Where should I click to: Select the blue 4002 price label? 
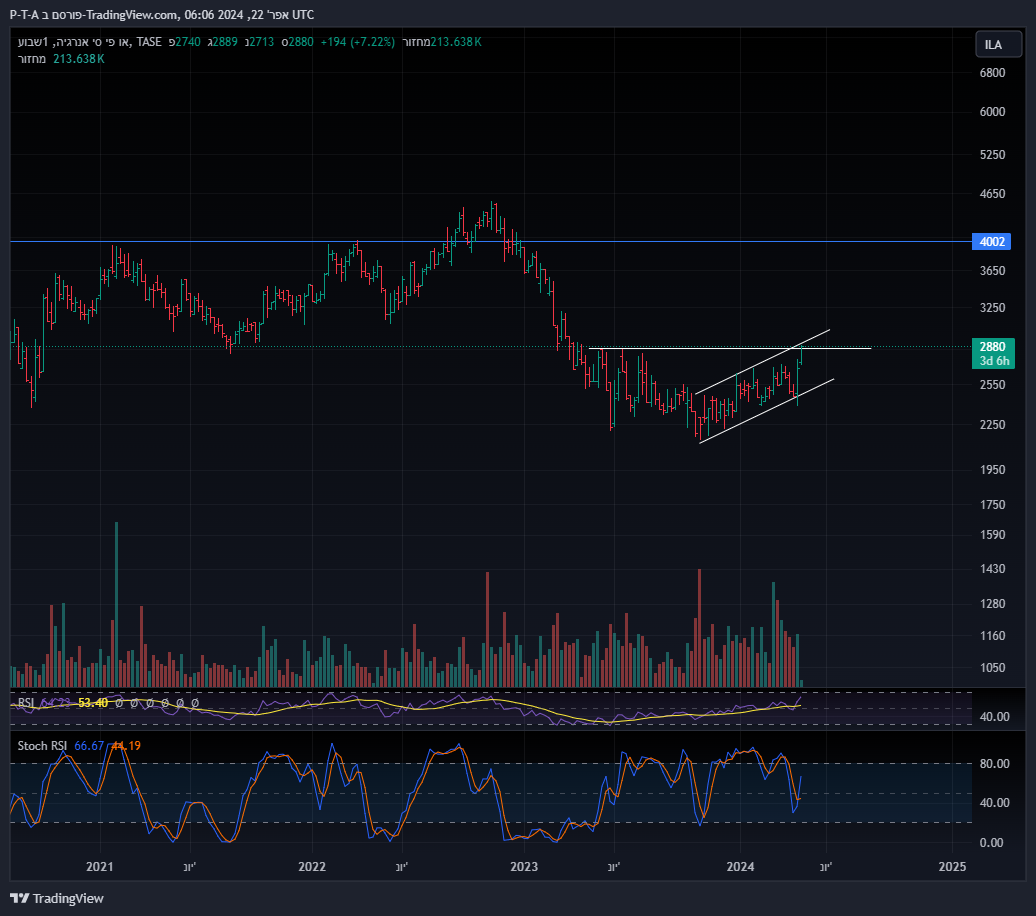pyautogui.click(x=993, y=241)
